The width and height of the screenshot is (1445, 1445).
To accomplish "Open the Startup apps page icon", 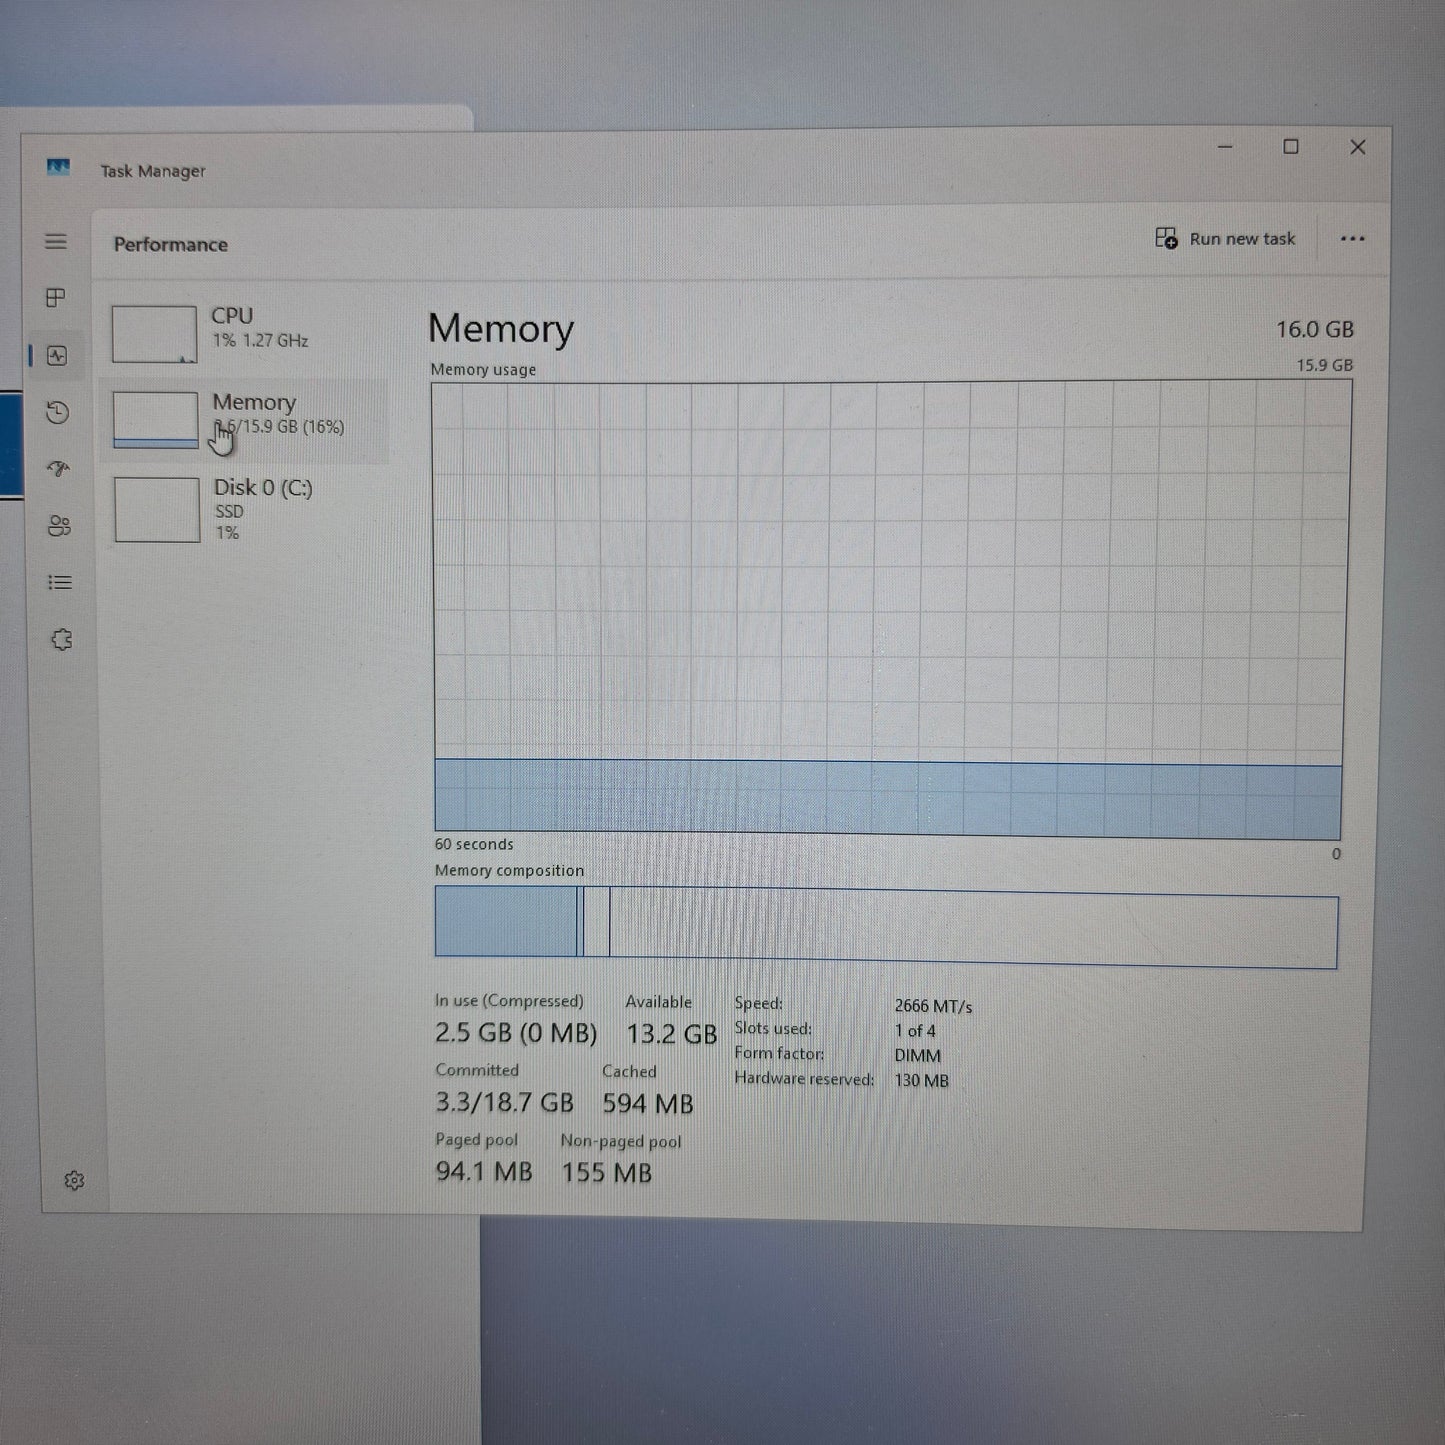I will point(59,468).
